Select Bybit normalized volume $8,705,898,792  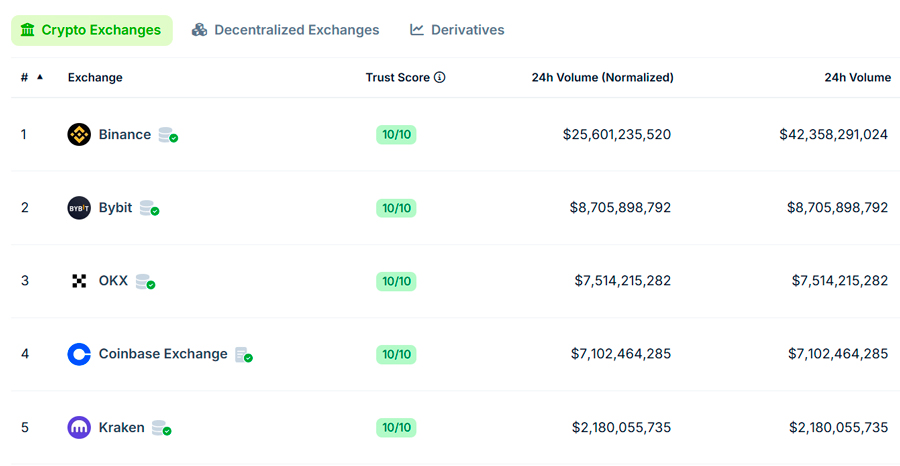pos(620,208)
